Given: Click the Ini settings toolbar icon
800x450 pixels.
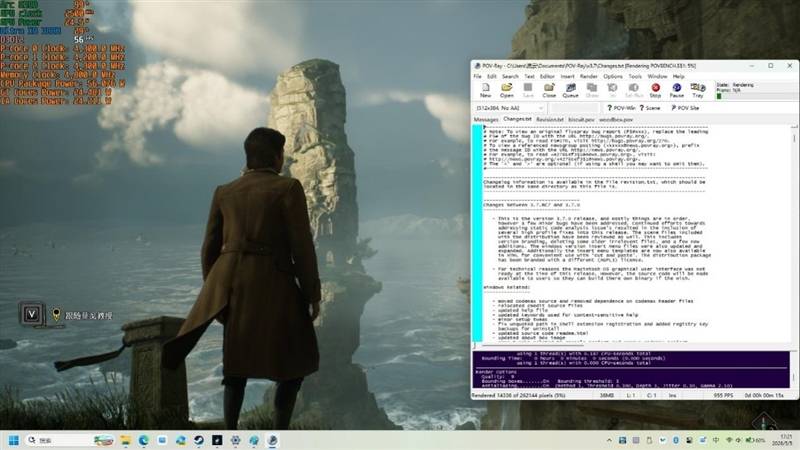Looking at the screenshot, I should (613, 90).
